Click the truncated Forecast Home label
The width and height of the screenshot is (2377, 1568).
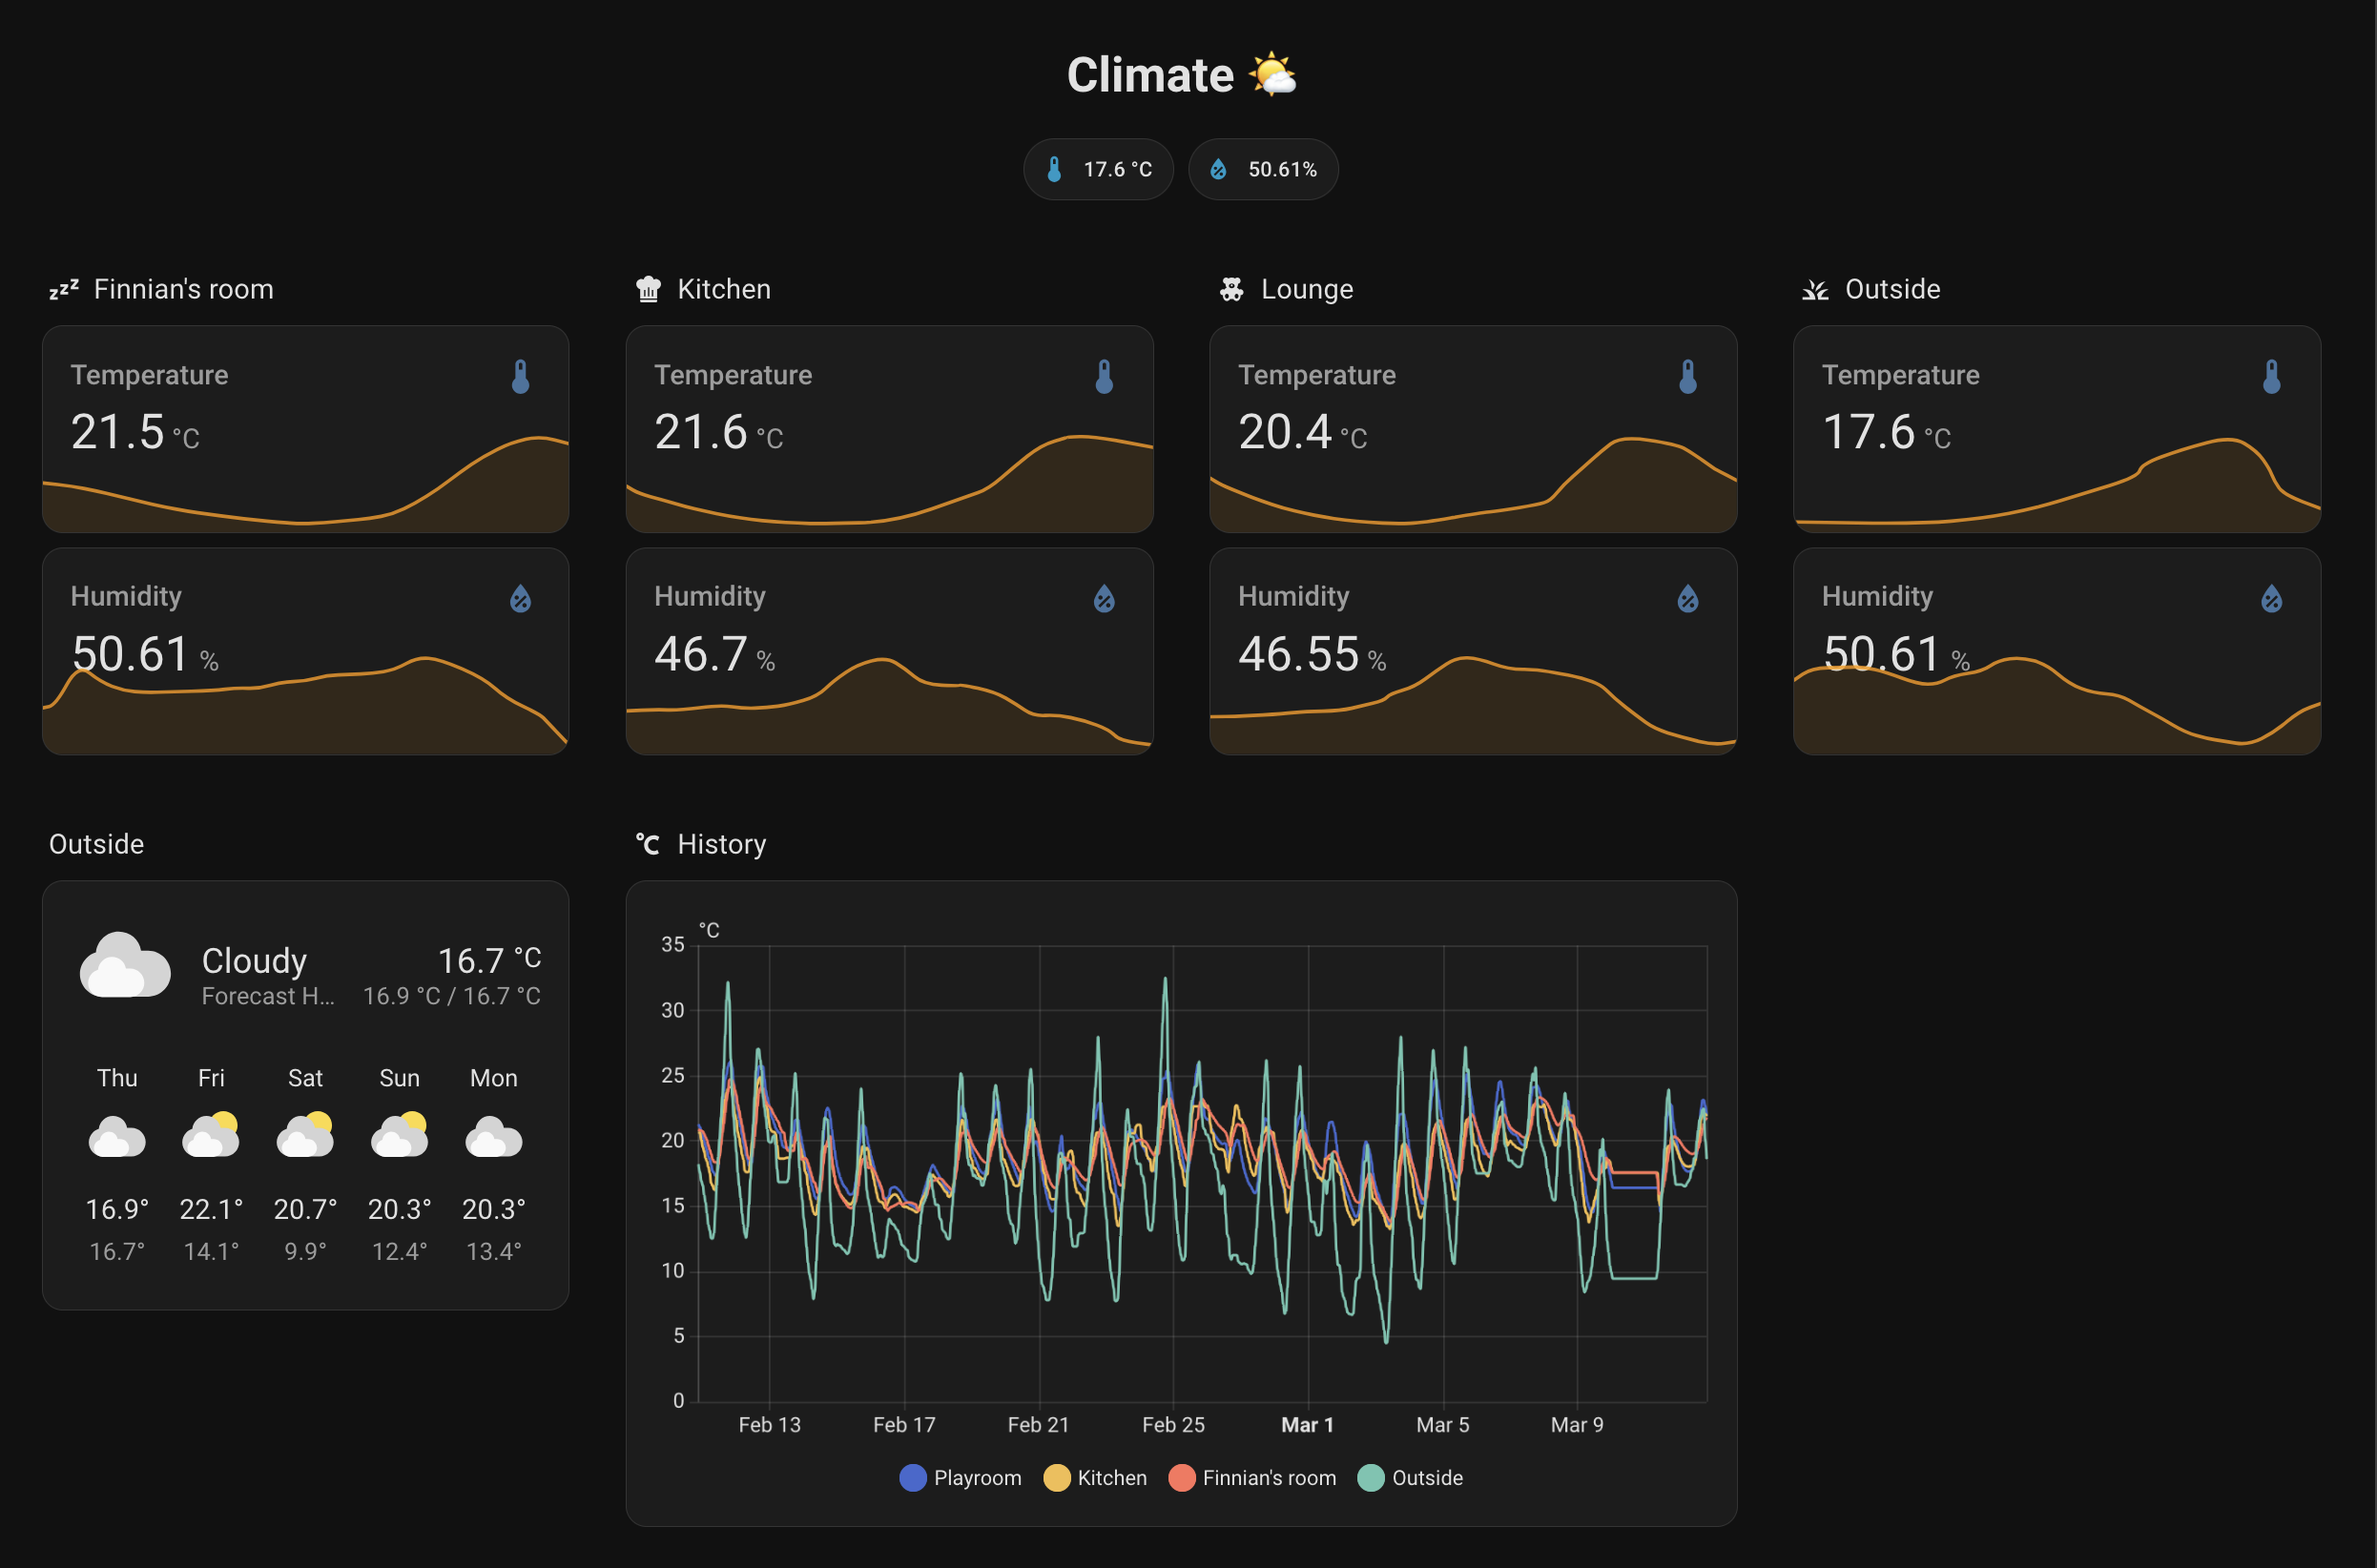tap(268, 996)
